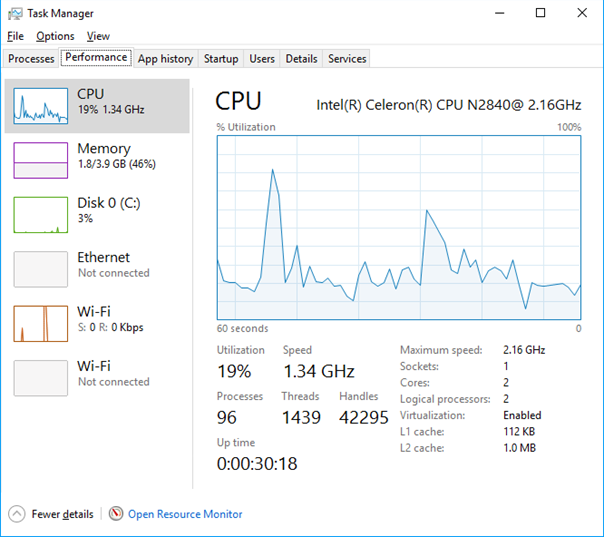Show the Details tab

point(301,59)
